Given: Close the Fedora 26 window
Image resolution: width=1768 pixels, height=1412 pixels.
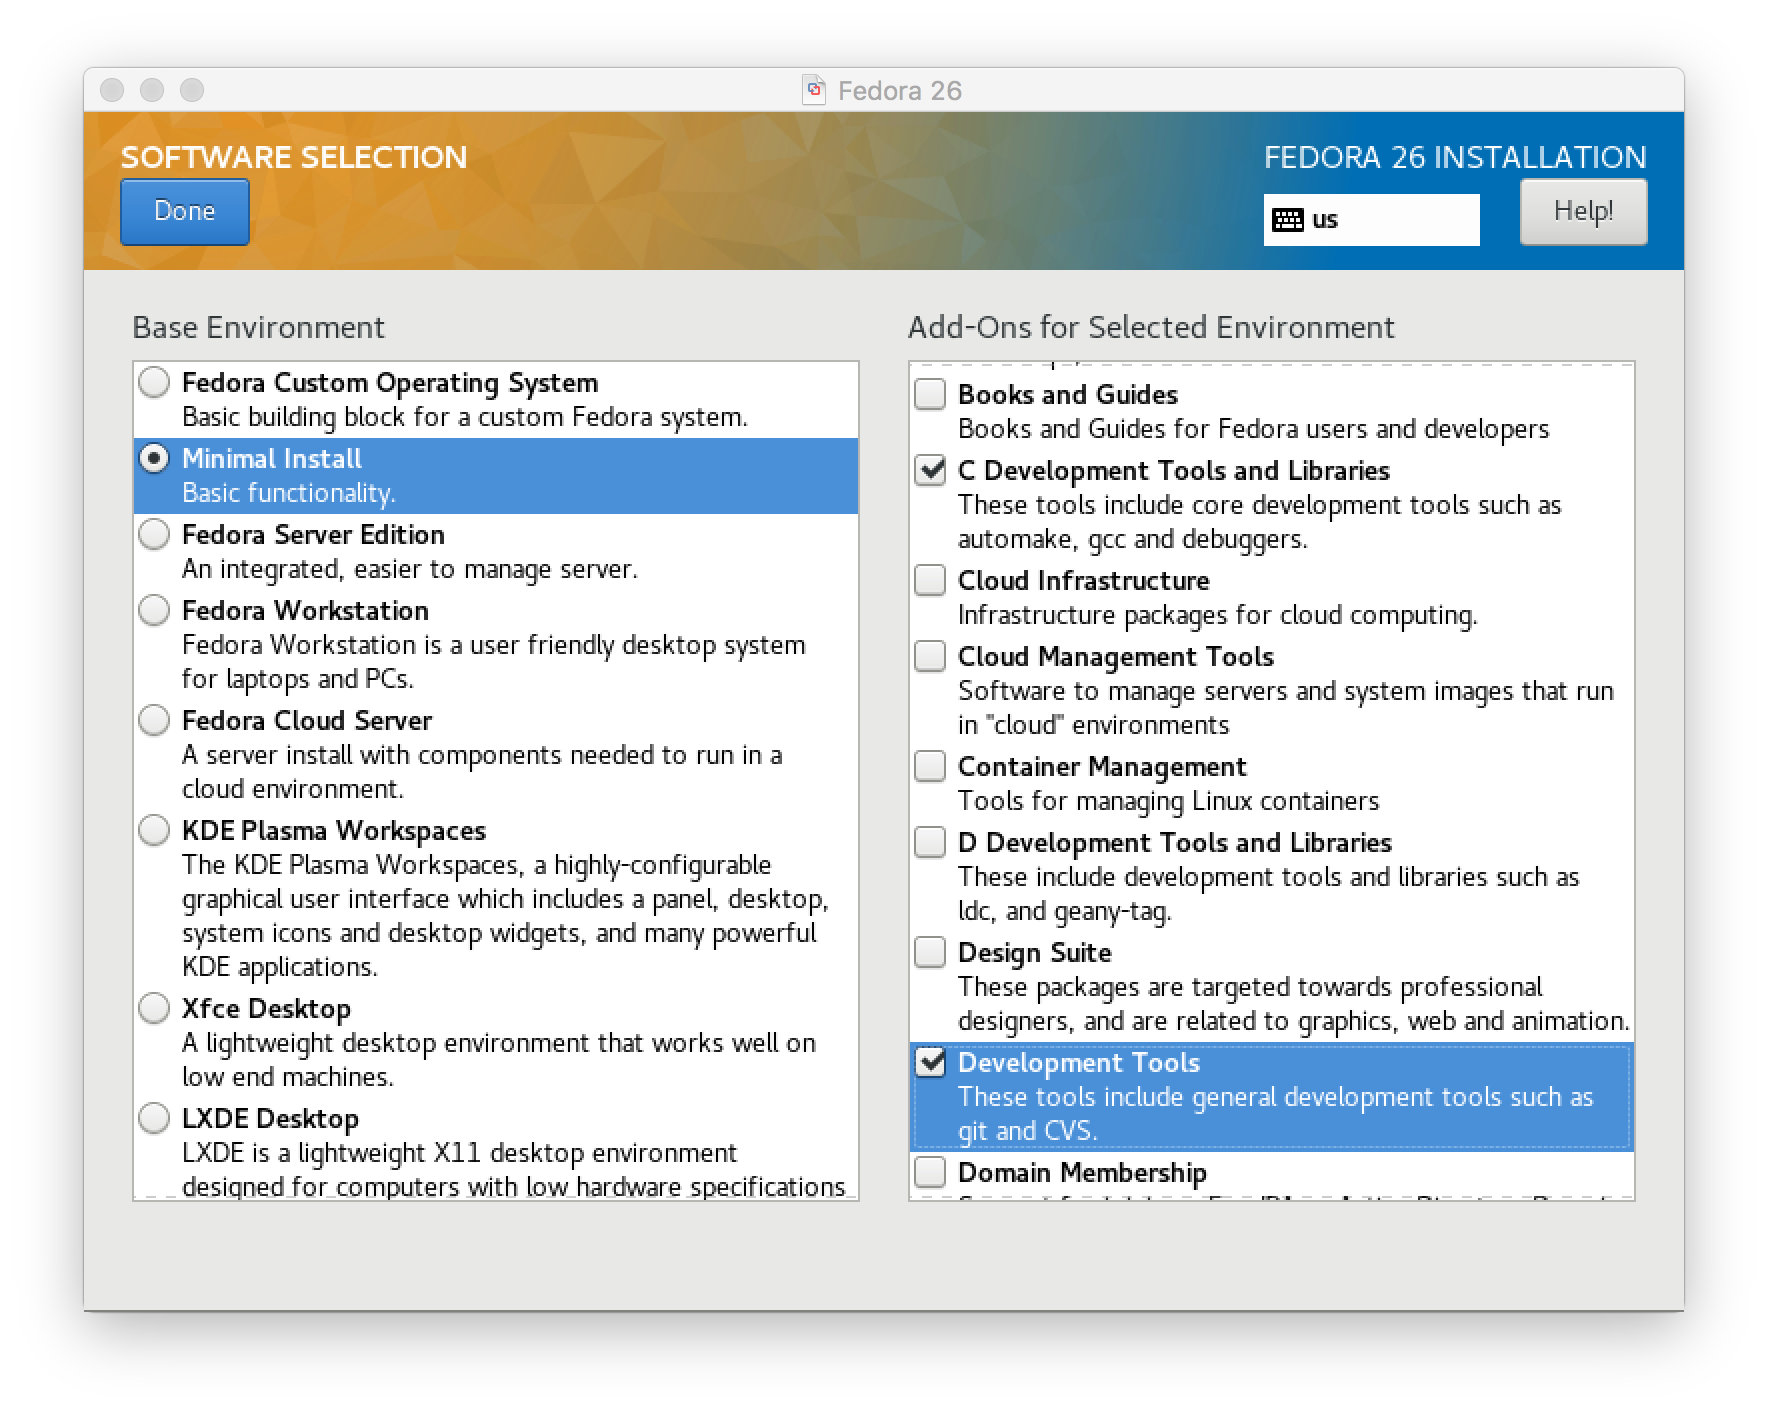Looking at the screenshot, I should 112,90.
